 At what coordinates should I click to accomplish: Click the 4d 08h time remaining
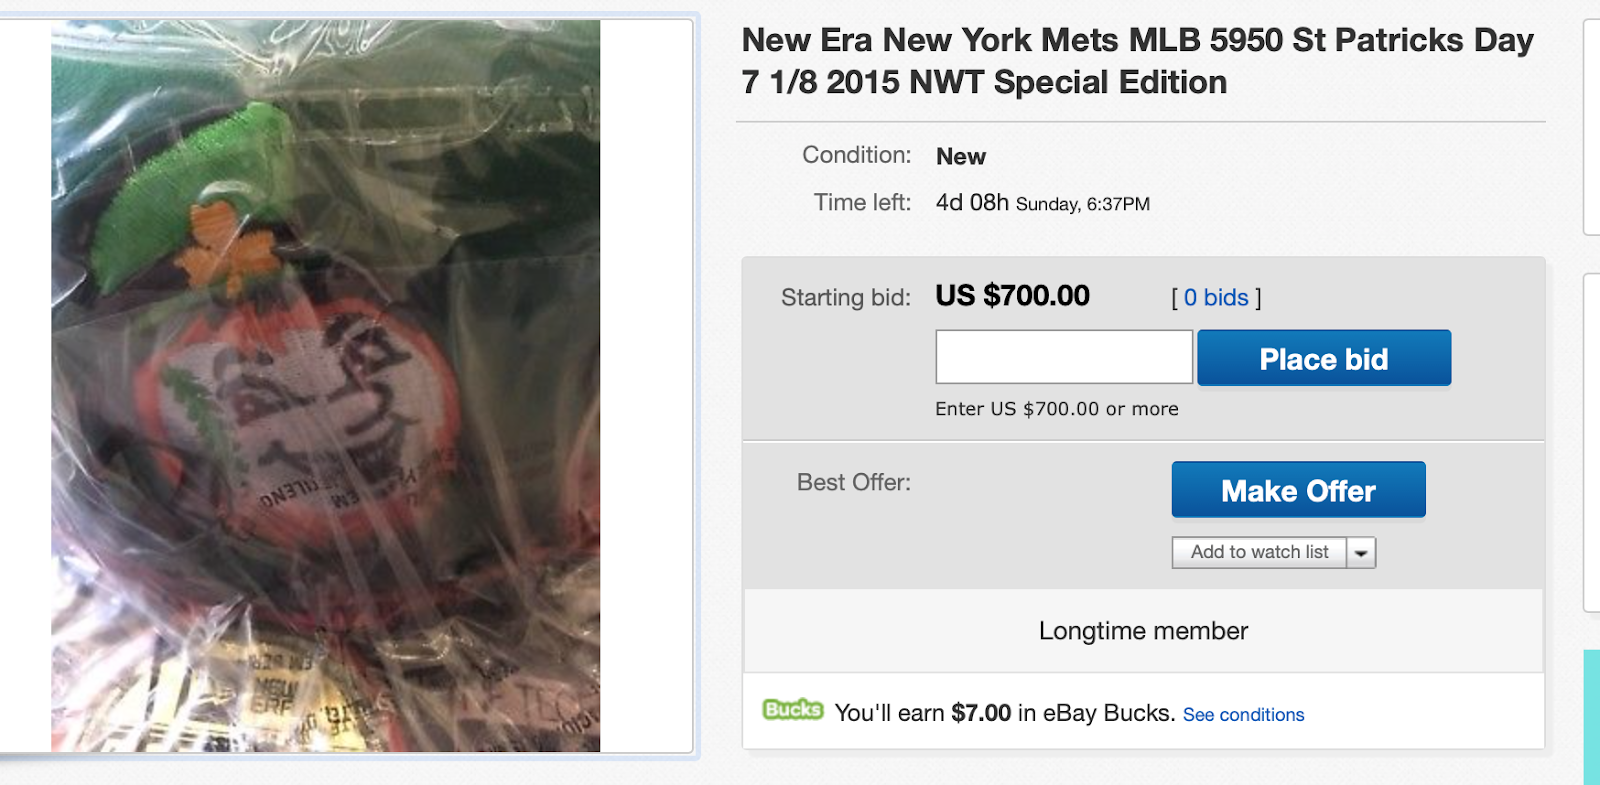(x=971, y=203)
